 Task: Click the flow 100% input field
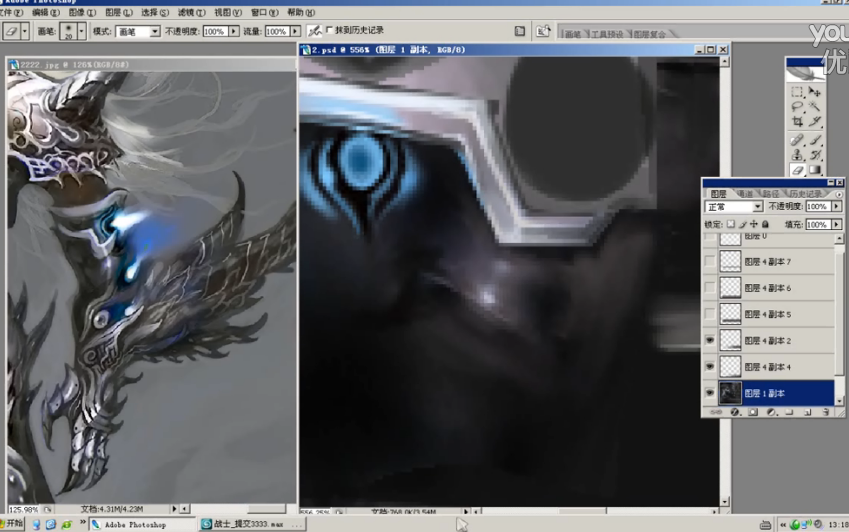(x=277, y=31)
